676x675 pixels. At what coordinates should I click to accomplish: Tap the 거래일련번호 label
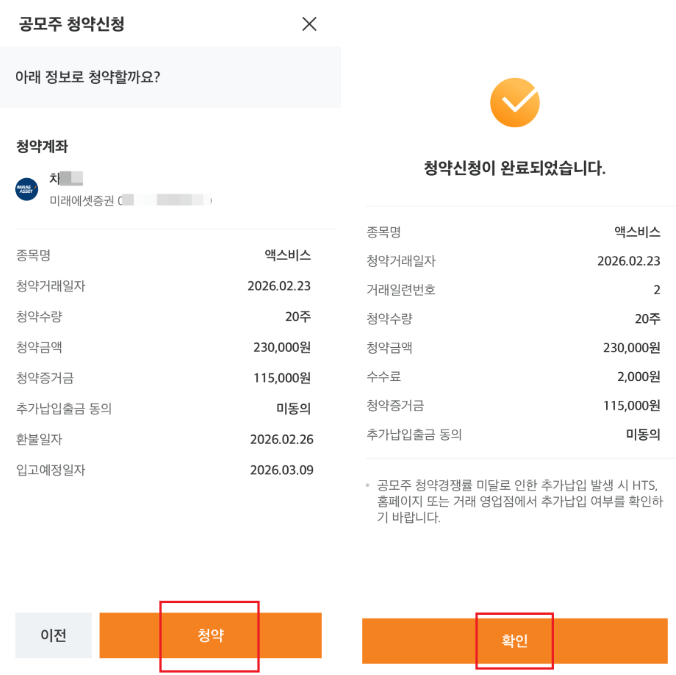tap(401, 290)
